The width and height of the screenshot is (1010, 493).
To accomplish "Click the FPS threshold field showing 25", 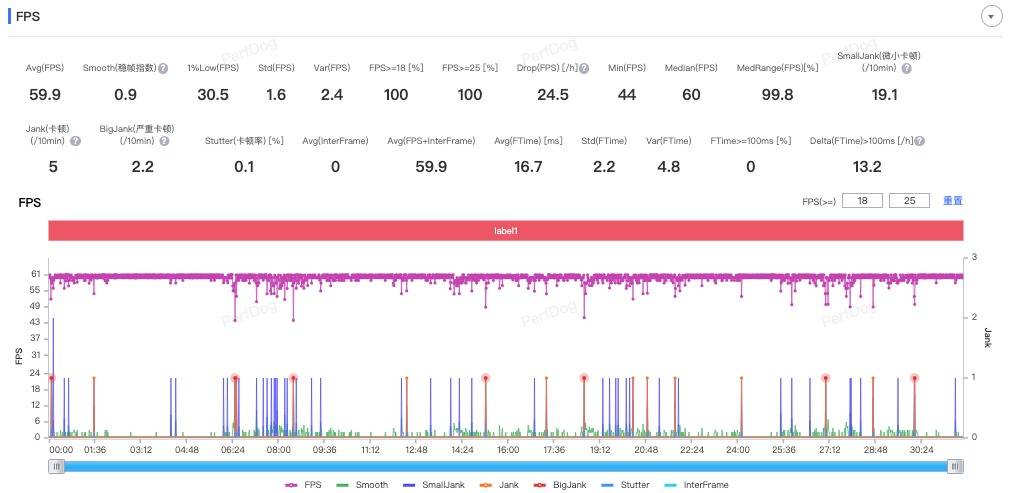I will (909, 201).
